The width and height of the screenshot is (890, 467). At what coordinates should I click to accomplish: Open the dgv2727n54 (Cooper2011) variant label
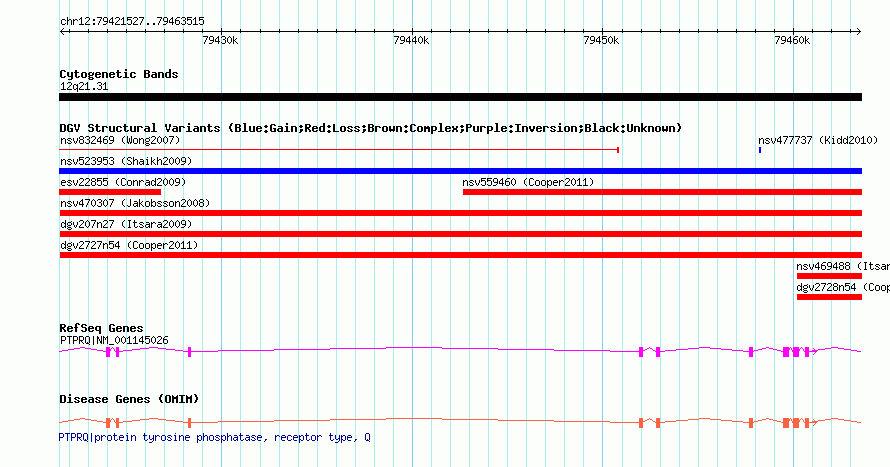click(129, 245)
